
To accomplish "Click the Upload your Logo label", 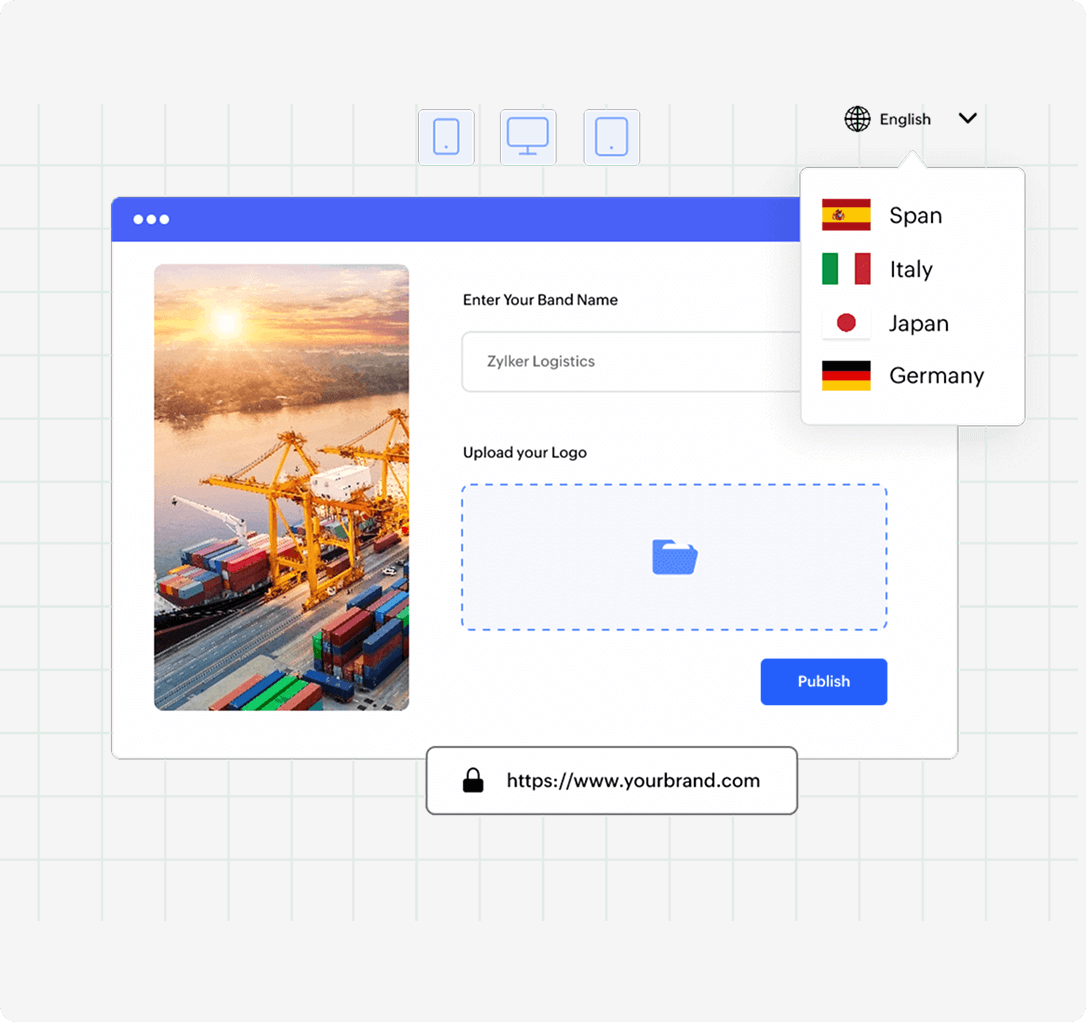I will 525,453.
